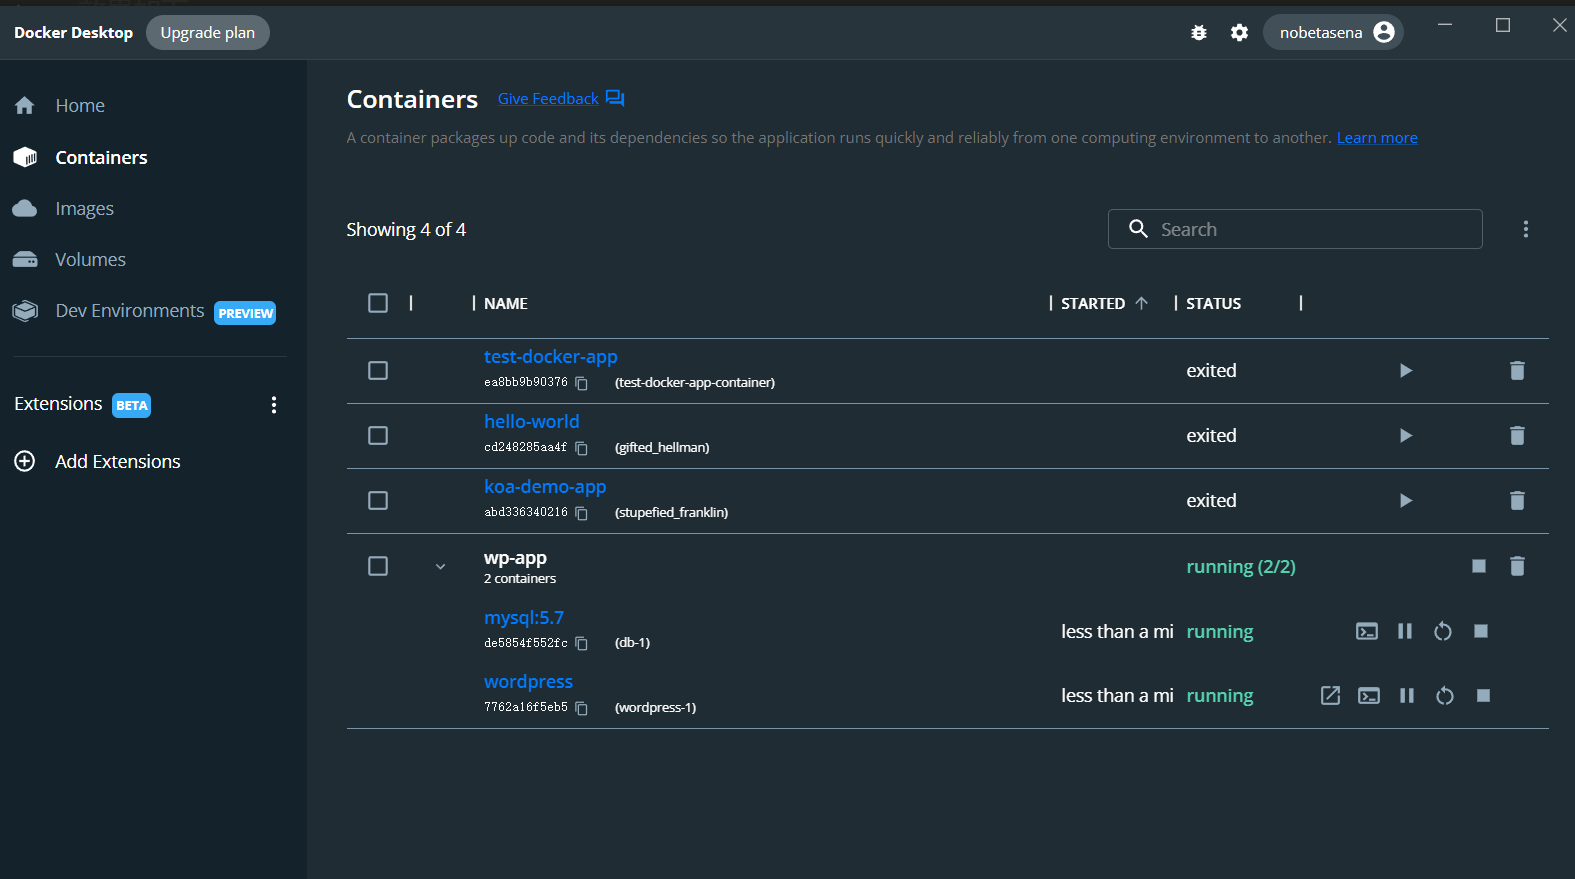Screen dimensions: 1575x879
Task: Delete the hello-world container
Action: click(x=1516, y=436)
